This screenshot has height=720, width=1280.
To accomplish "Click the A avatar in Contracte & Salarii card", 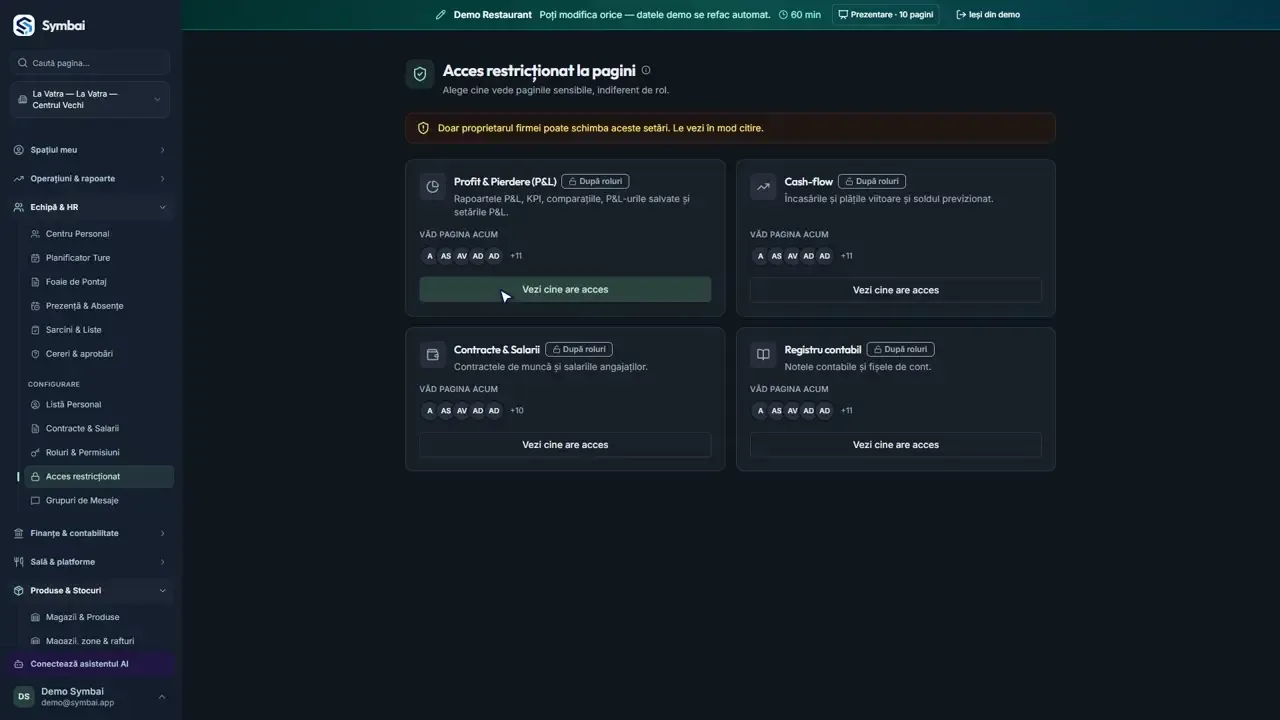I will pyautogui.click(x=430, y=411).
